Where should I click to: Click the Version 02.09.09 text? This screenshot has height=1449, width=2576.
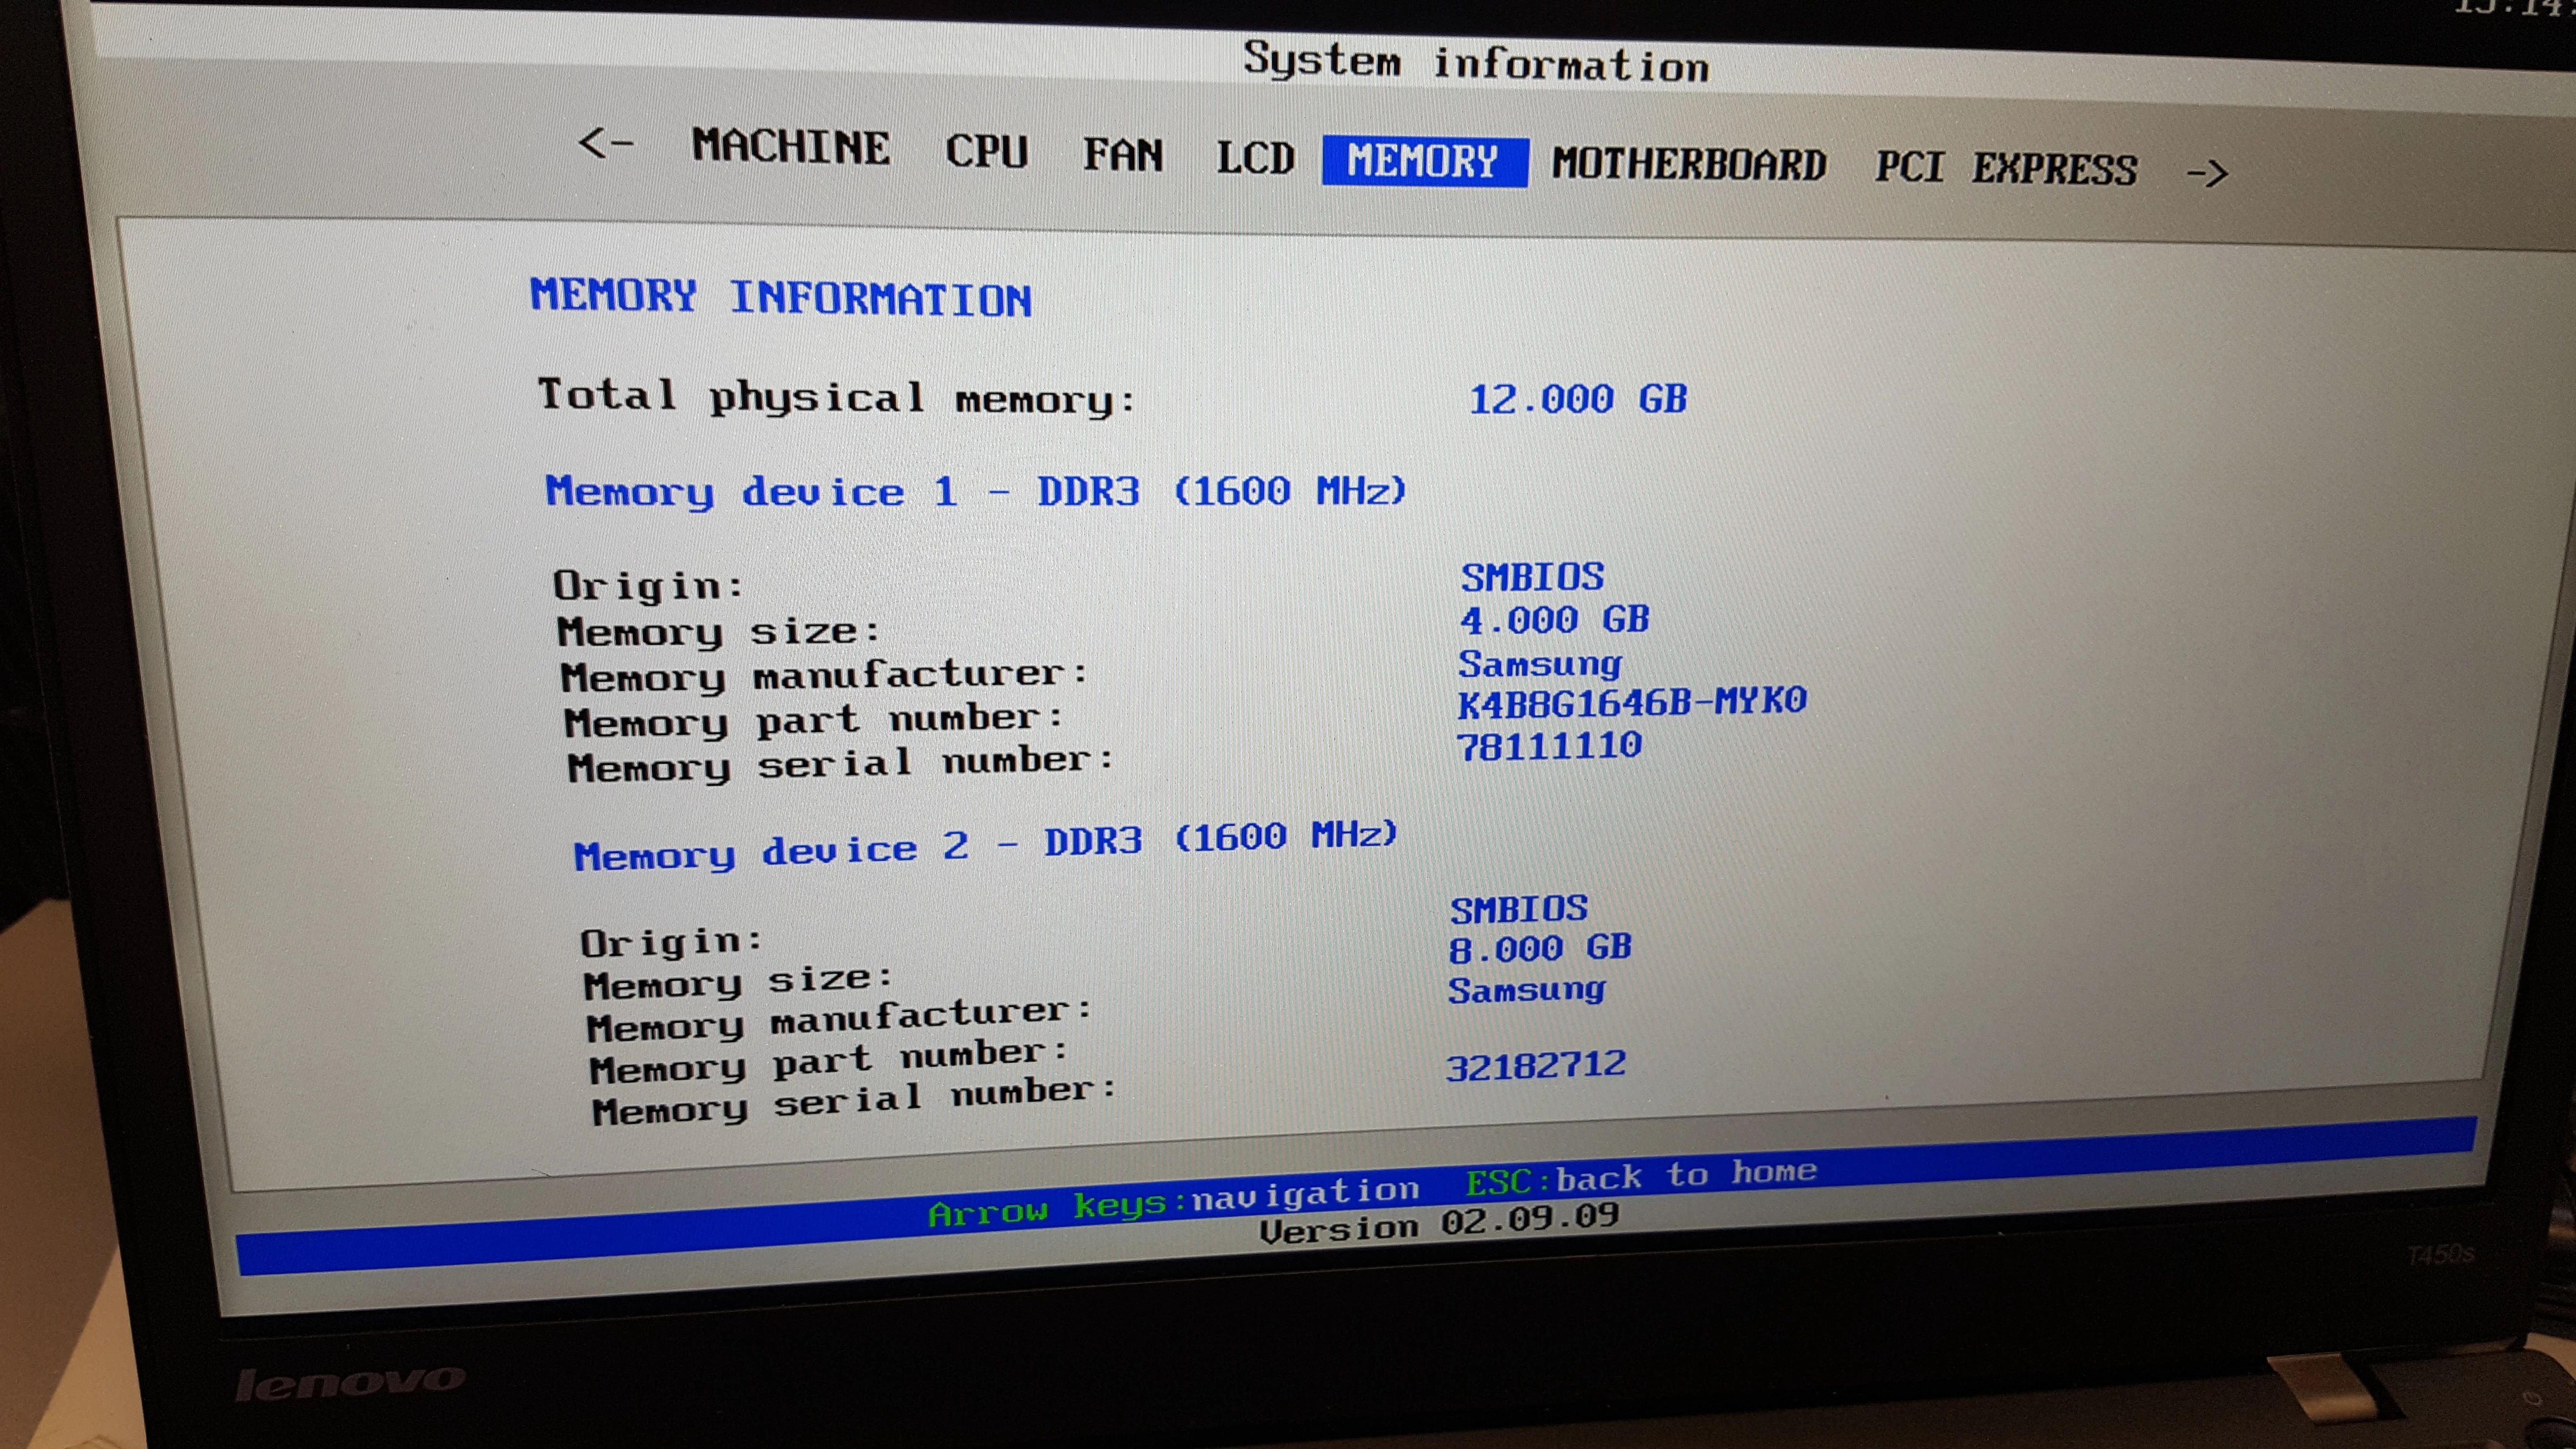pos(1439,1224)
